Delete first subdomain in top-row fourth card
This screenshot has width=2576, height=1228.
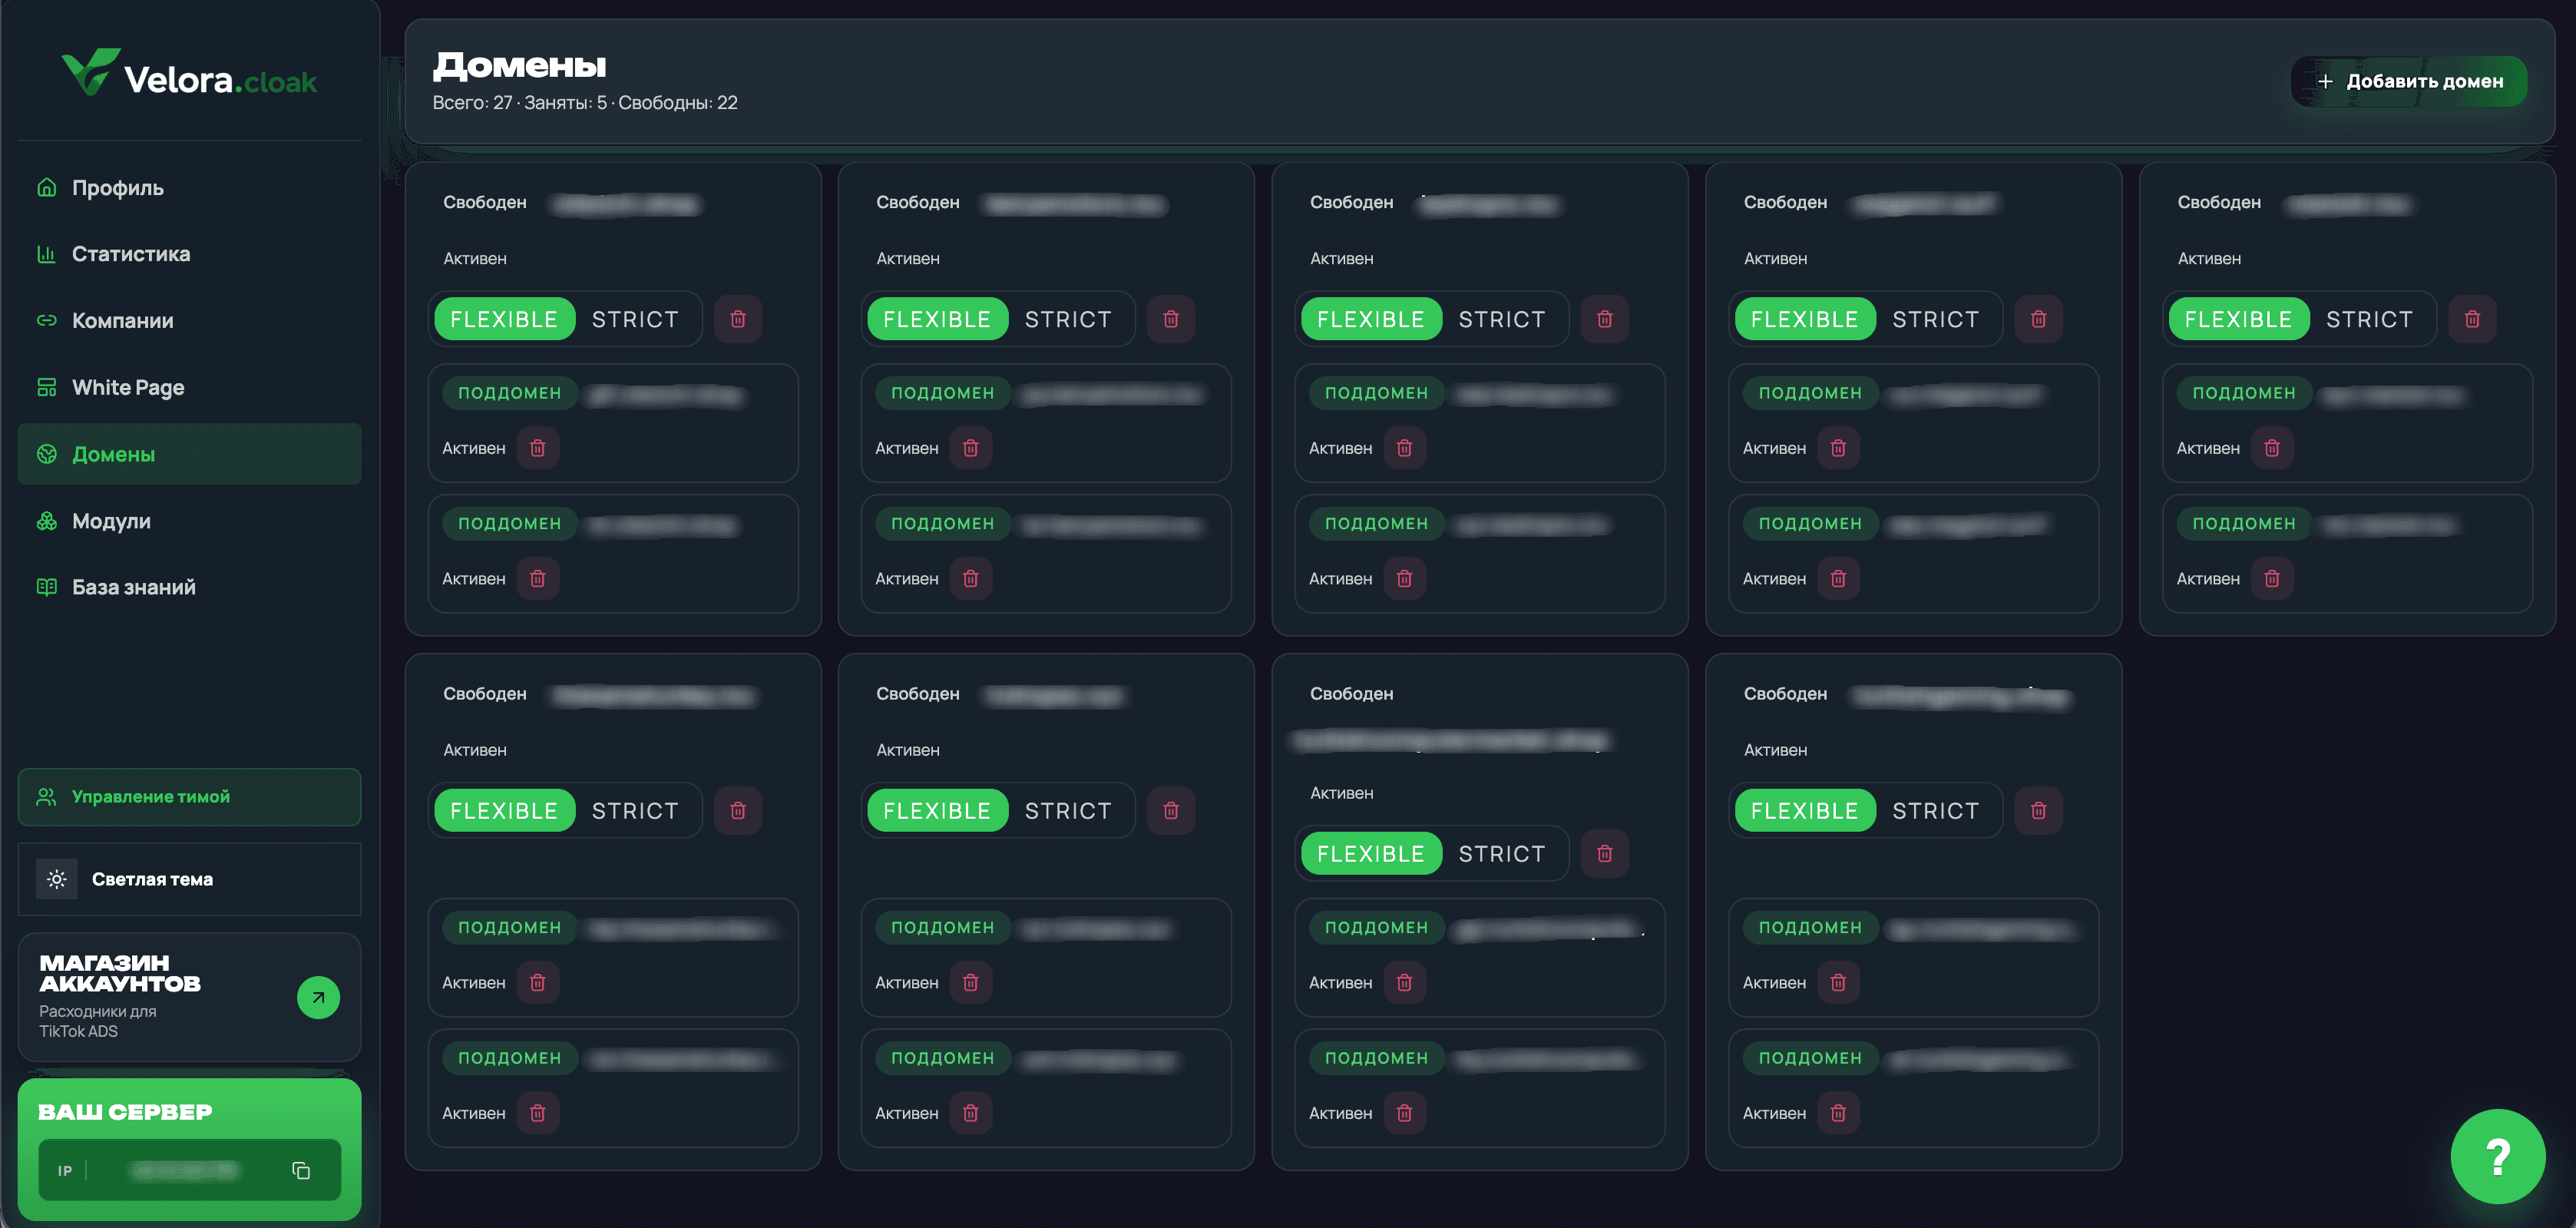point(1838,448)
